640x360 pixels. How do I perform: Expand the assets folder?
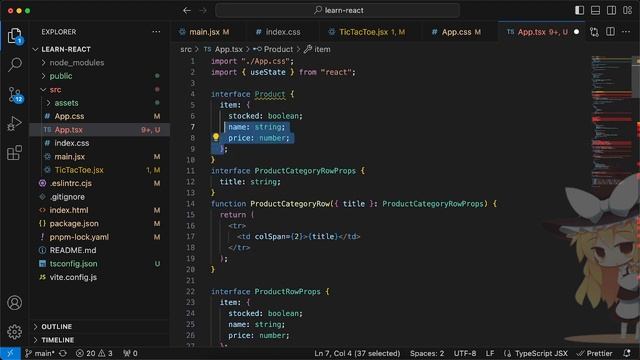pos(100,103)
